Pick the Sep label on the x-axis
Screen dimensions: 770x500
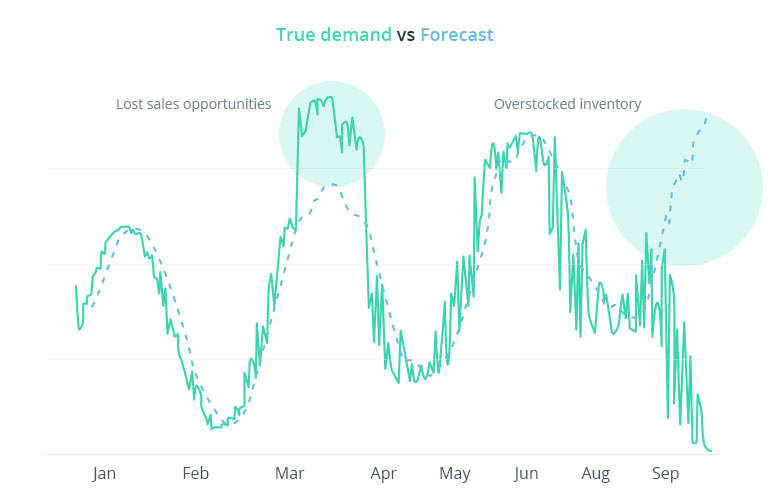point(666,473)
